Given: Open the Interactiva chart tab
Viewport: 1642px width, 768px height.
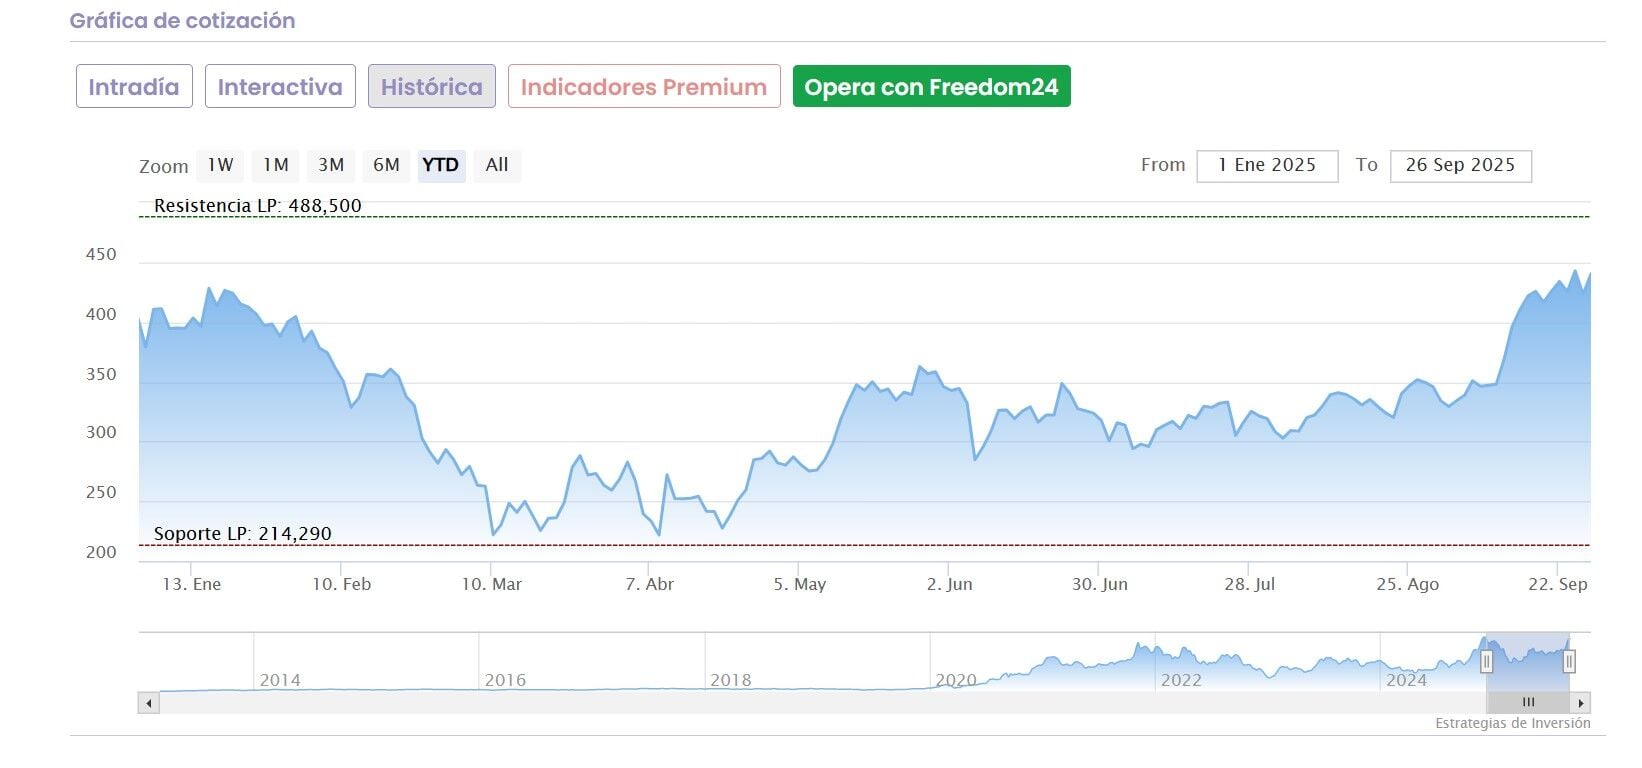Looking at the screenshot, I should [280, 87].
